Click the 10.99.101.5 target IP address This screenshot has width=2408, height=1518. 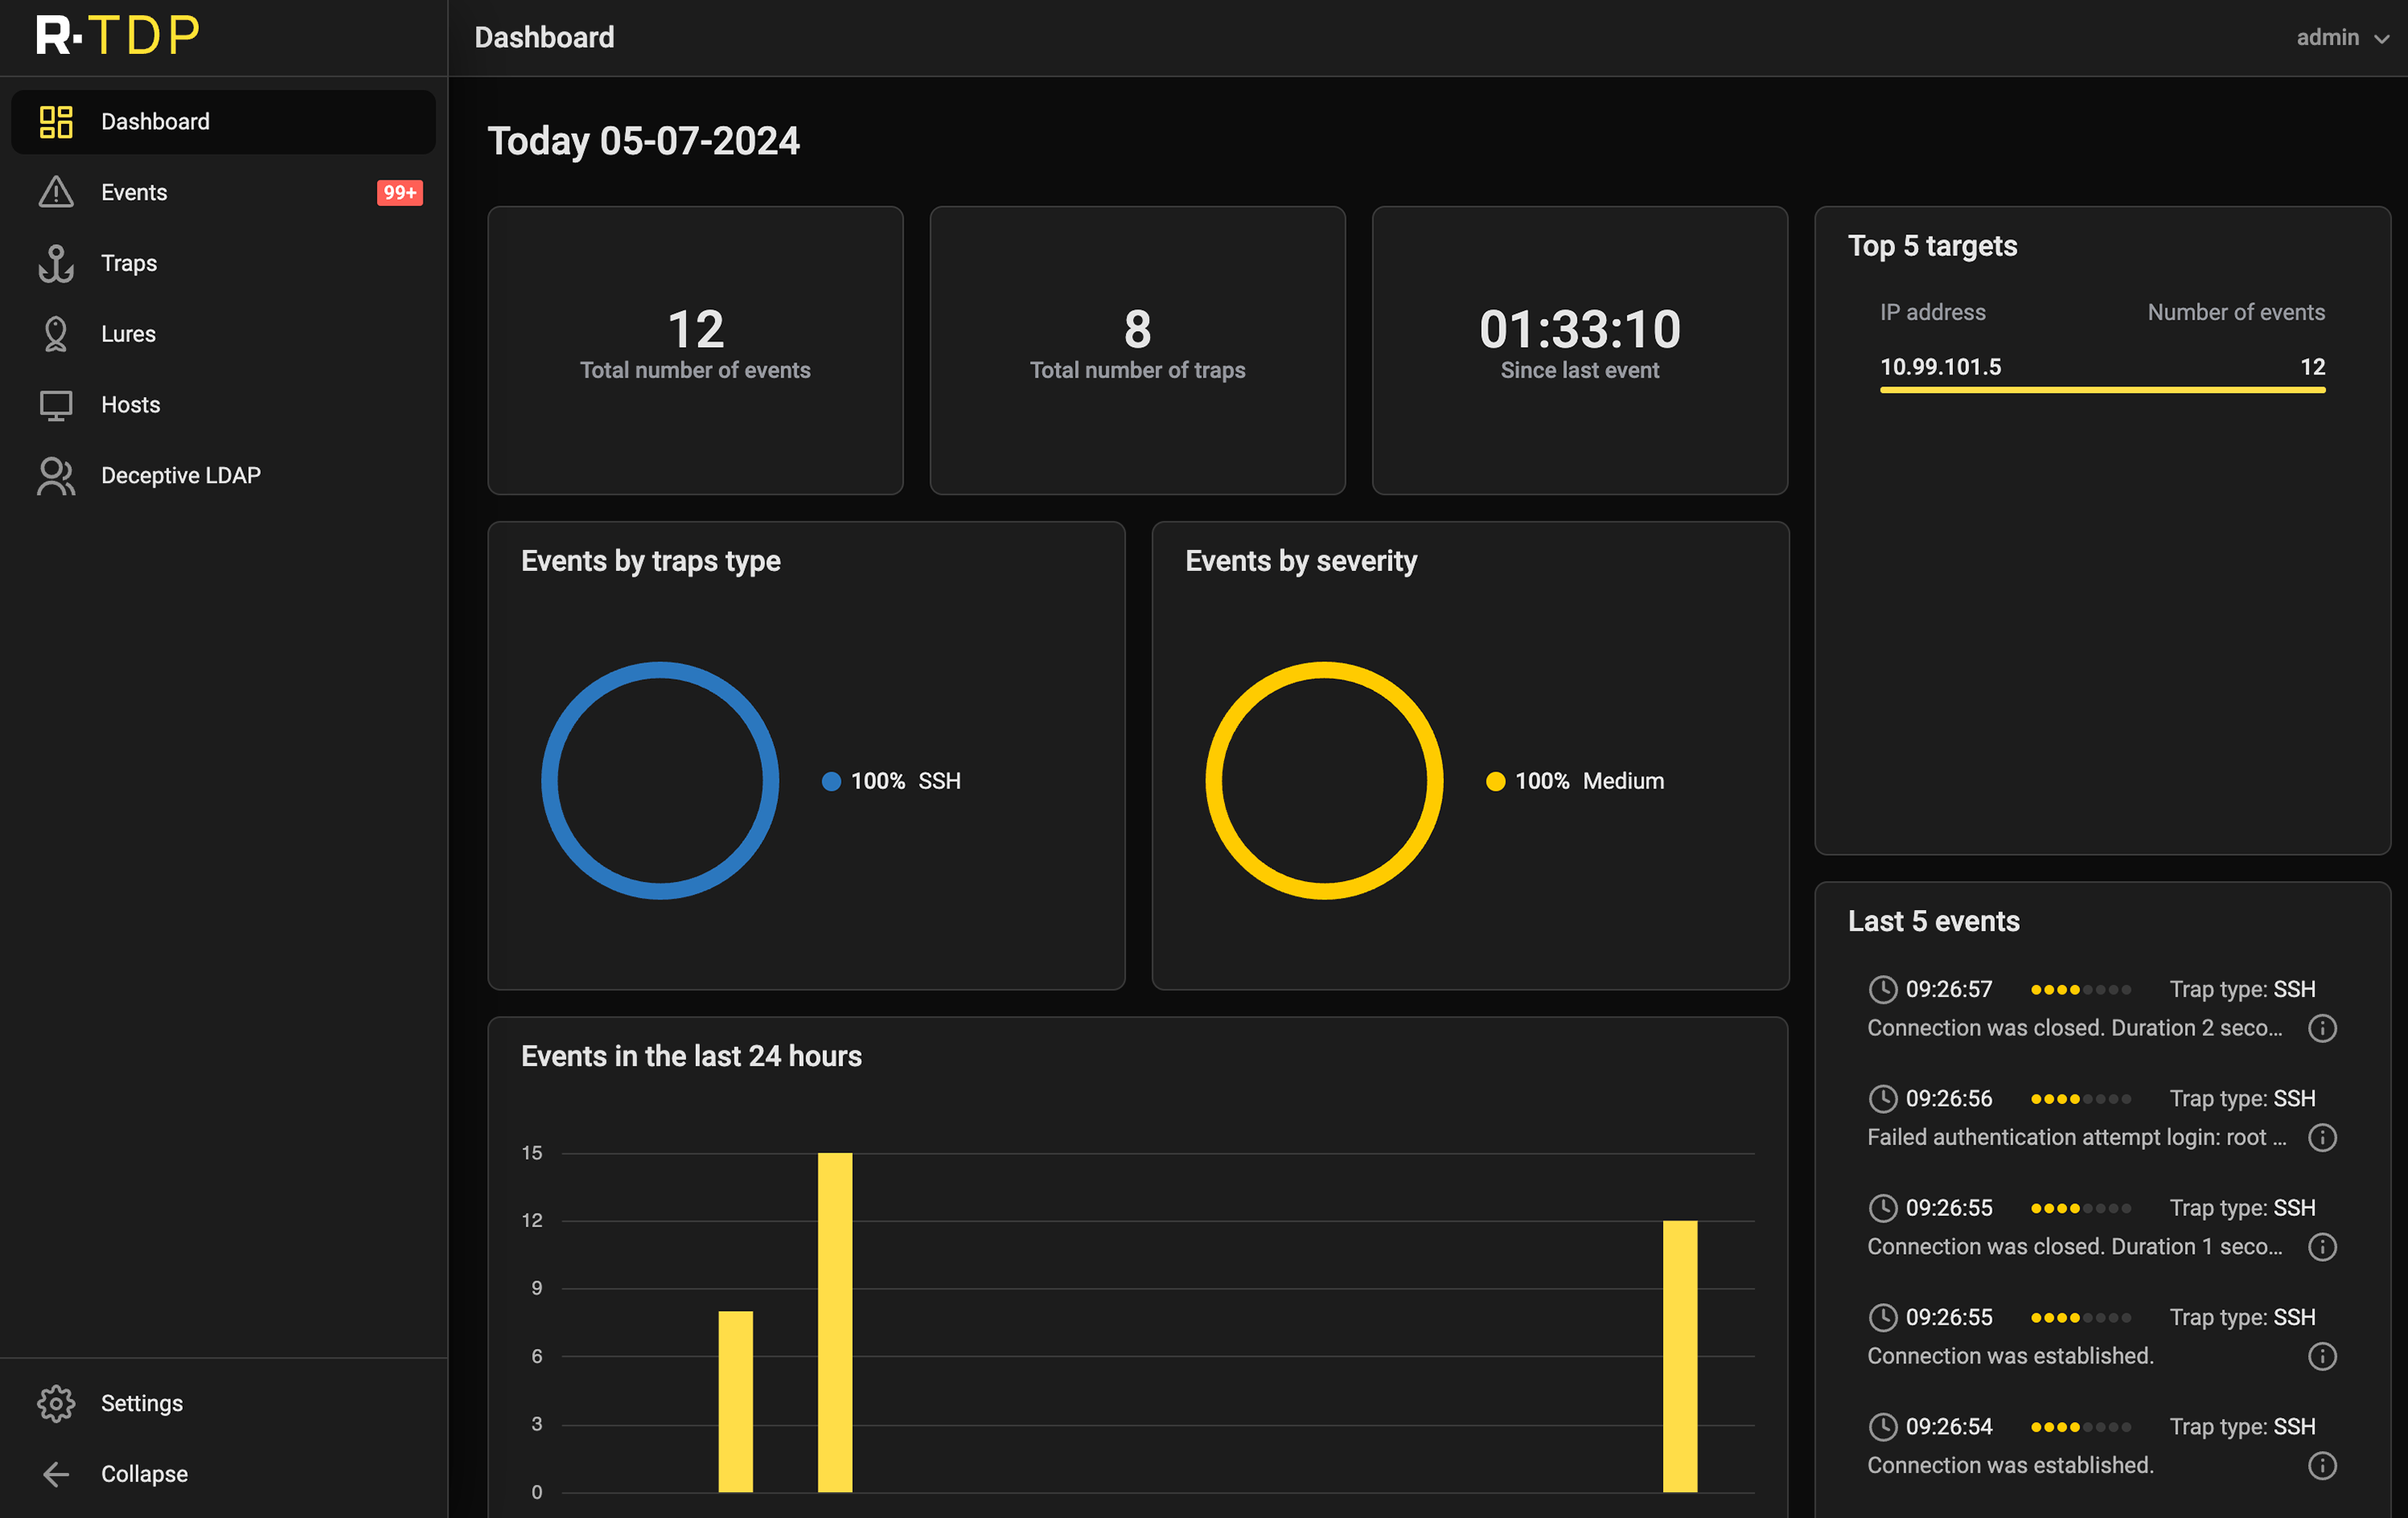[1940, 367]
